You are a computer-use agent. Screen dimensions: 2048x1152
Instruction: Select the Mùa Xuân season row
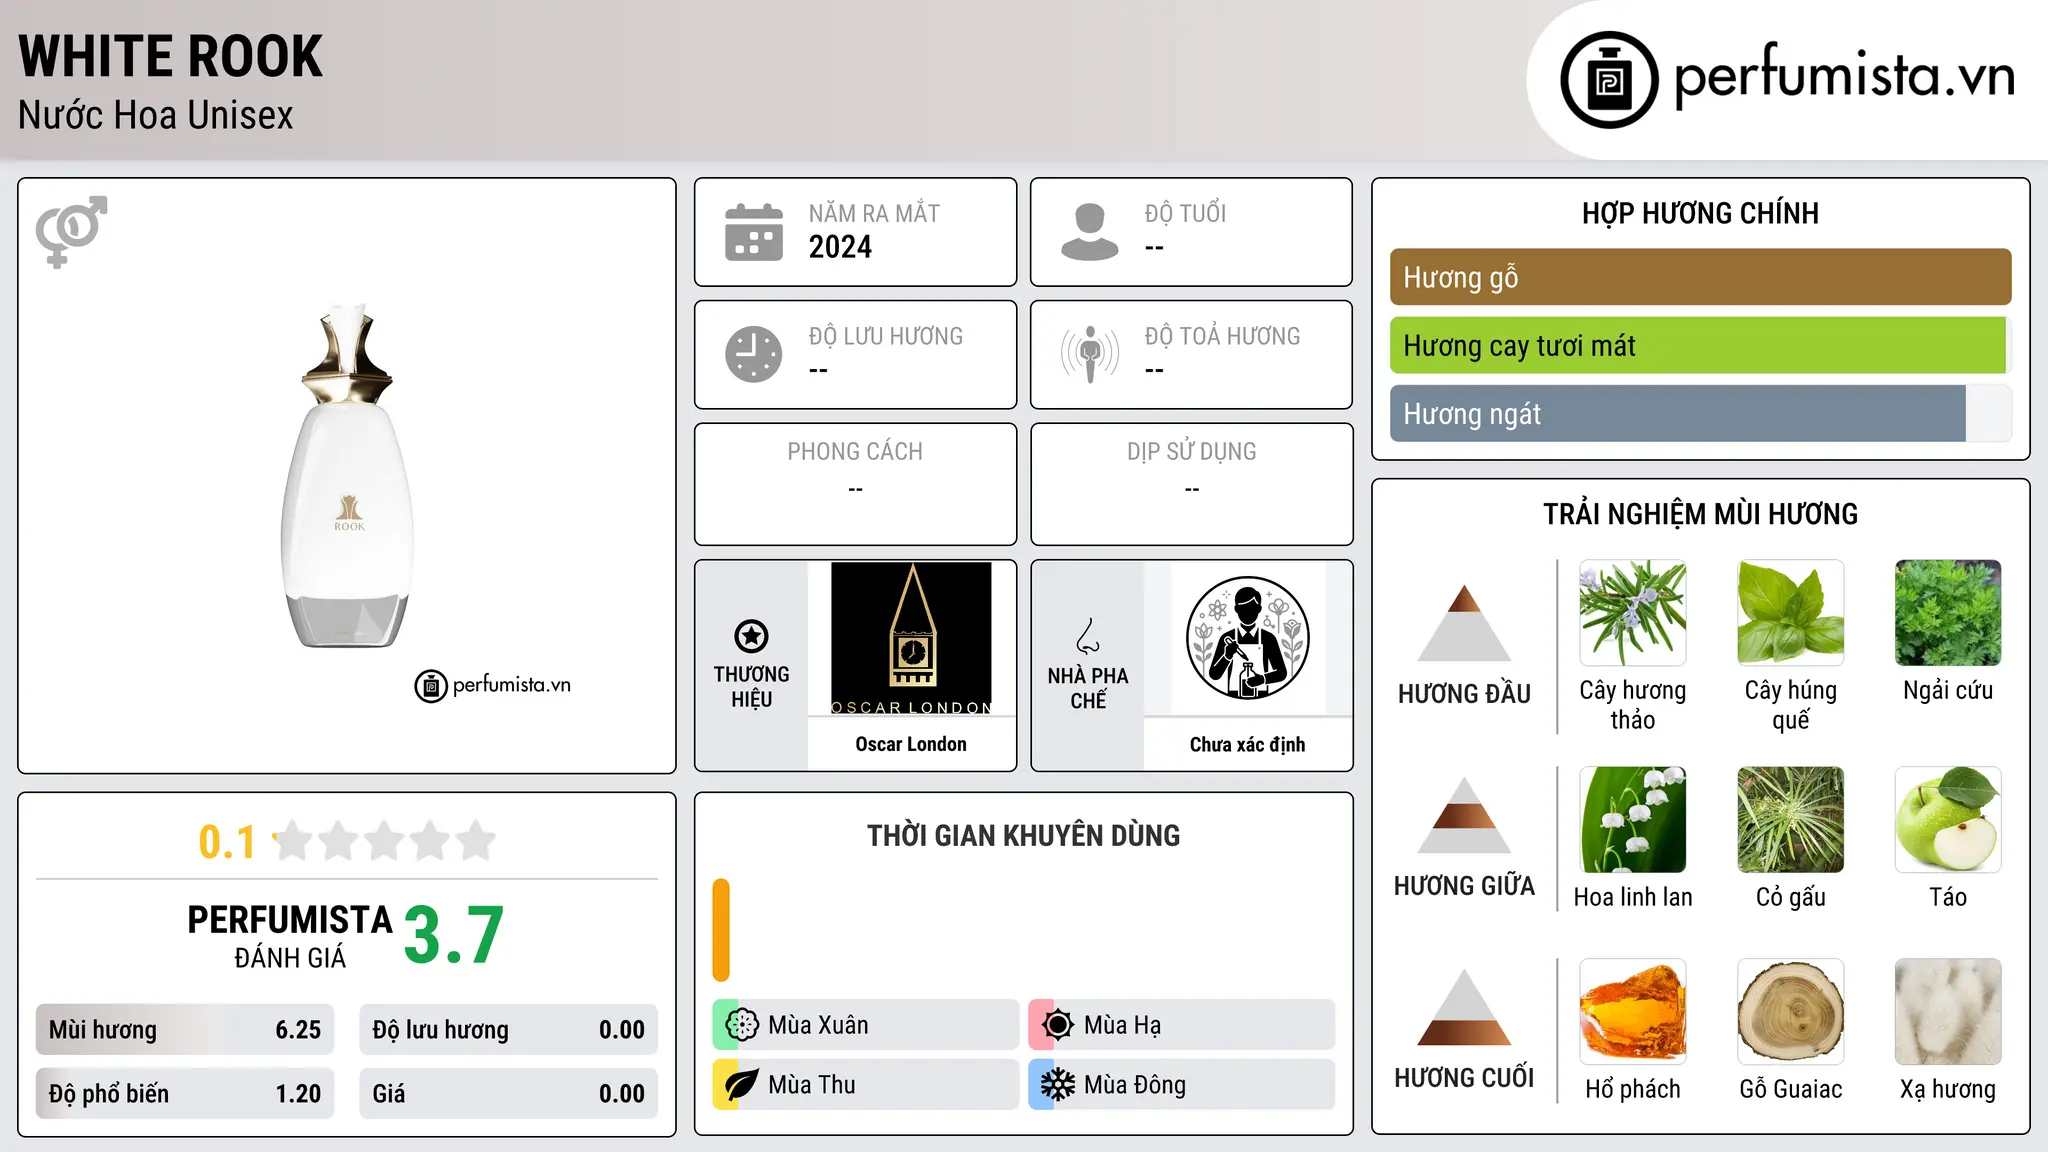(866, 1025)
